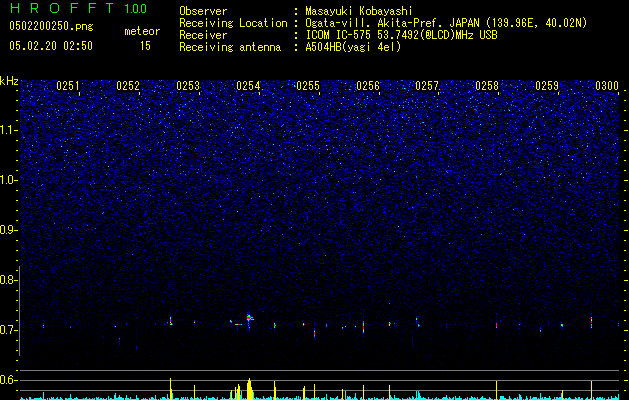Click the Receiving Location label

coord(233,23)
